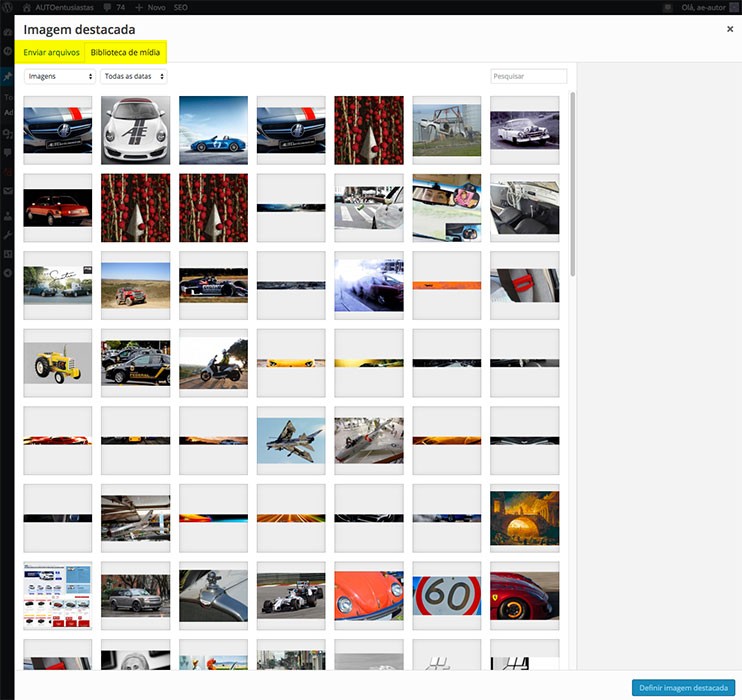Image resolution: width=742 pixels, height=700 pixels.
Task: Click the WordPress logo in the admin bar
Action: click(x=7, y=6)
